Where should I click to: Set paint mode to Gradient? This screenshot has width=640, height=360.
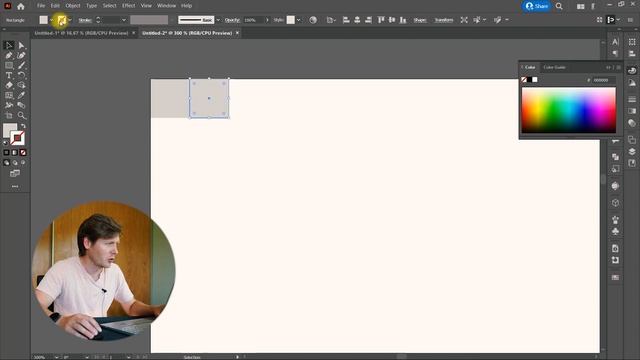tap(15, 152)
